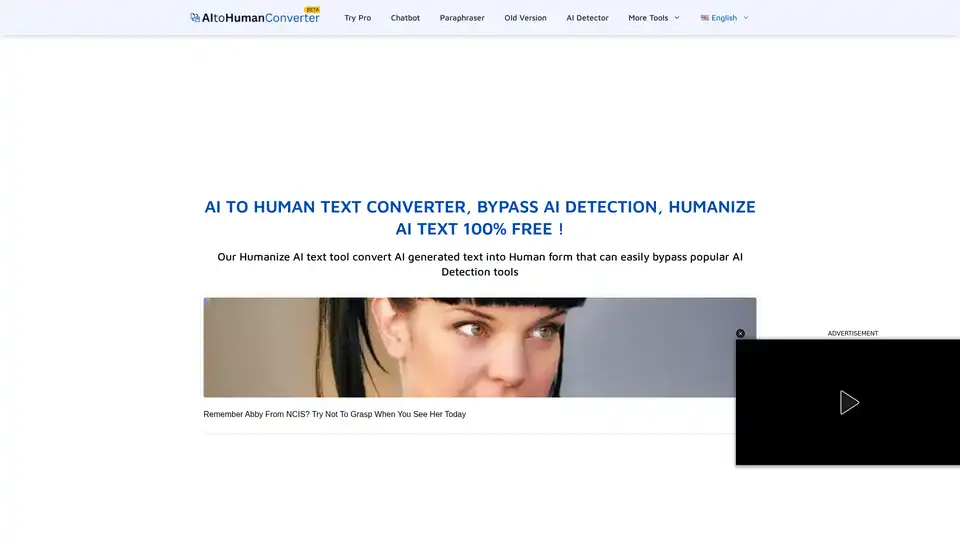Click the ADVERTISEMENT label above the video
The height and width of the screenshot is (540, 960).
852,333
